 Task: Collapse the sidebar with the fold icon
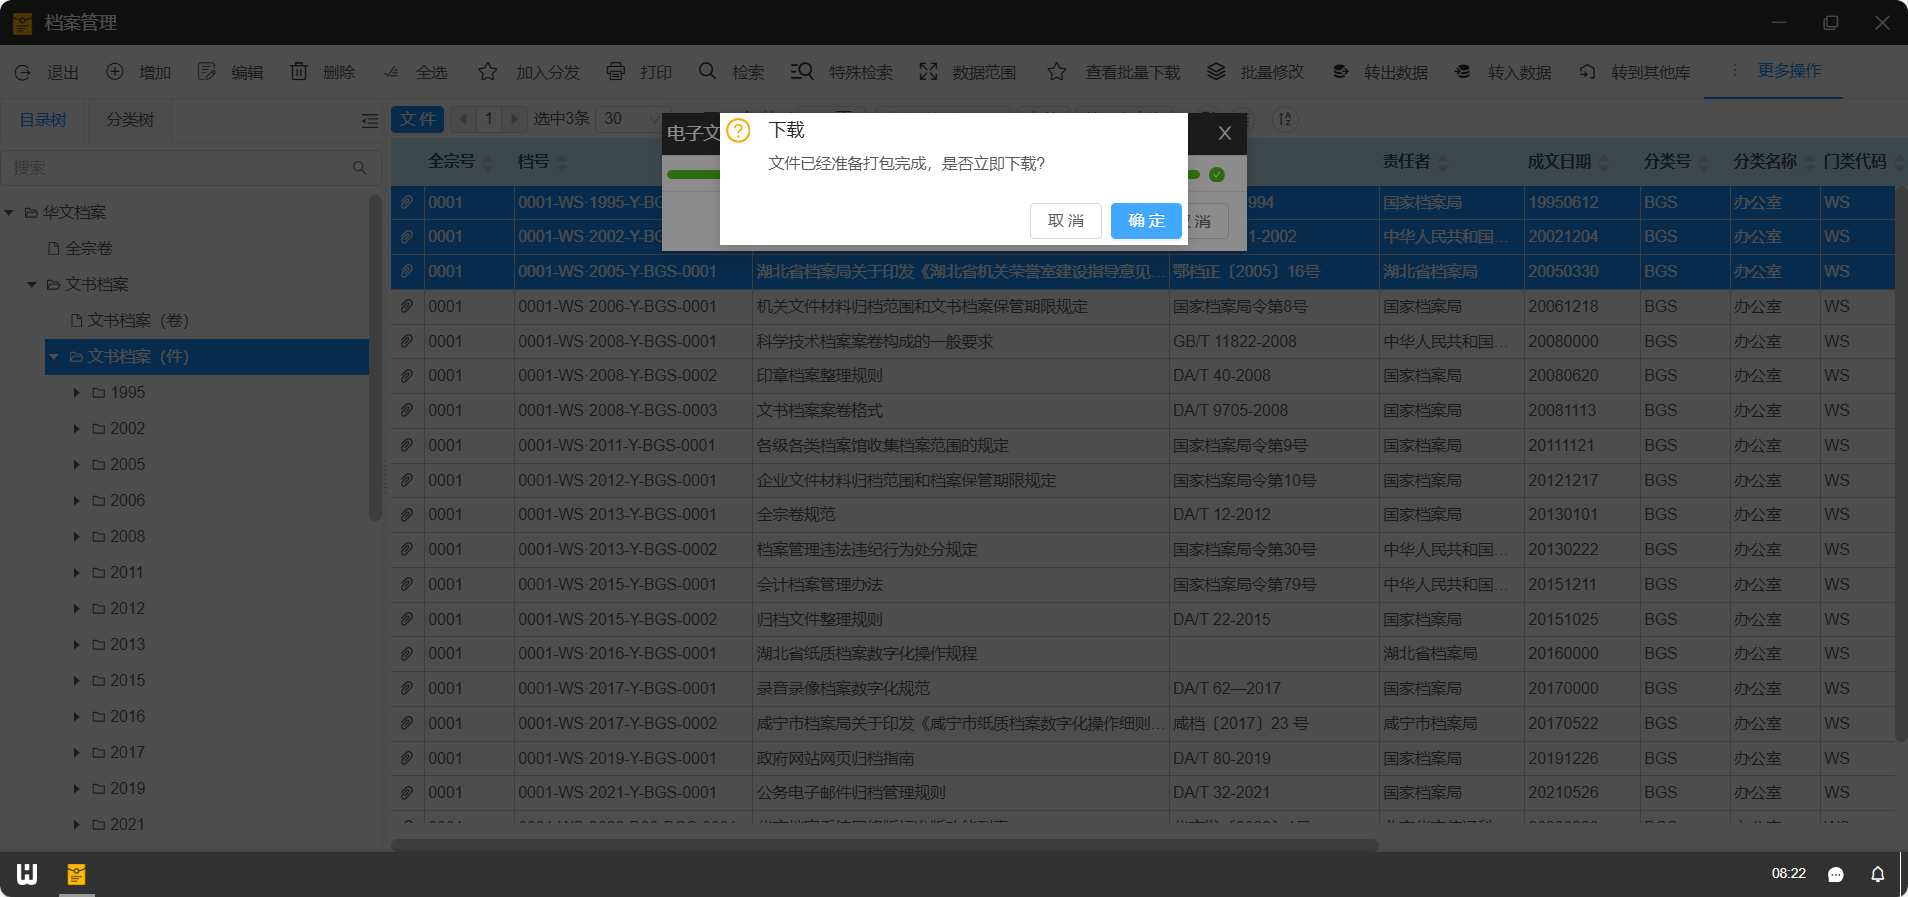369,121
